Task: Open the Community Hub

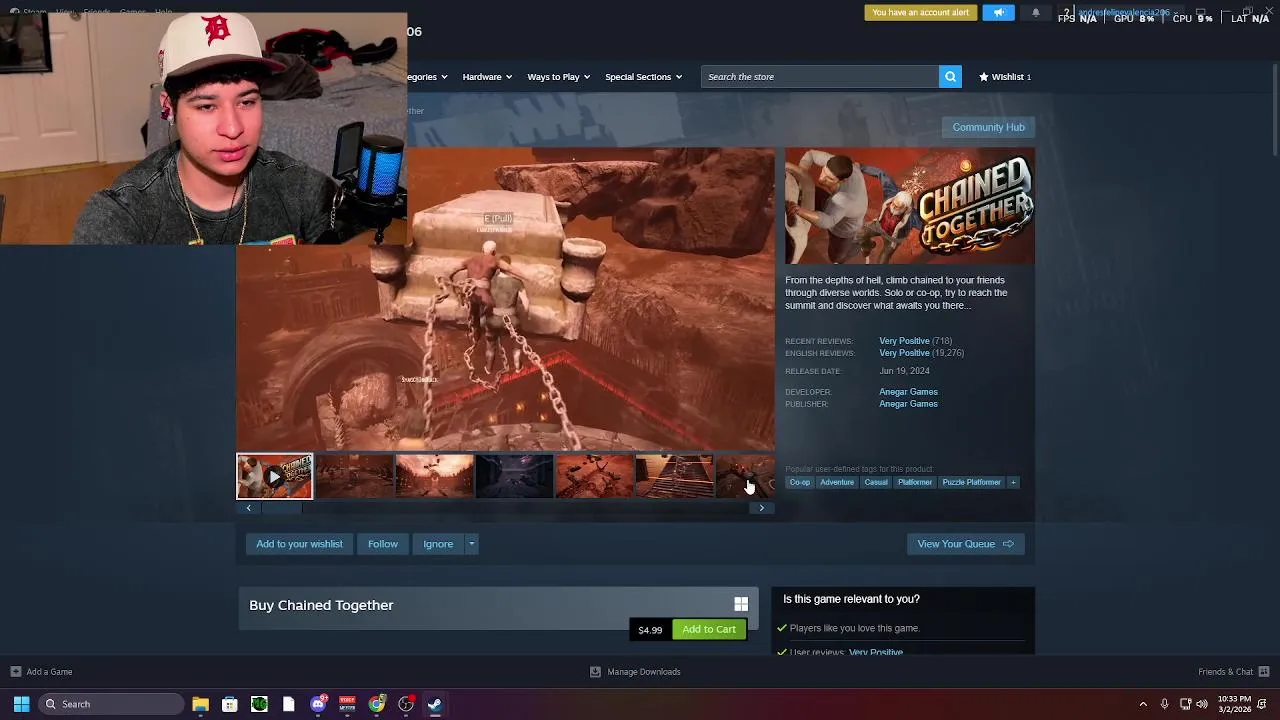Action: coord(988,127)
